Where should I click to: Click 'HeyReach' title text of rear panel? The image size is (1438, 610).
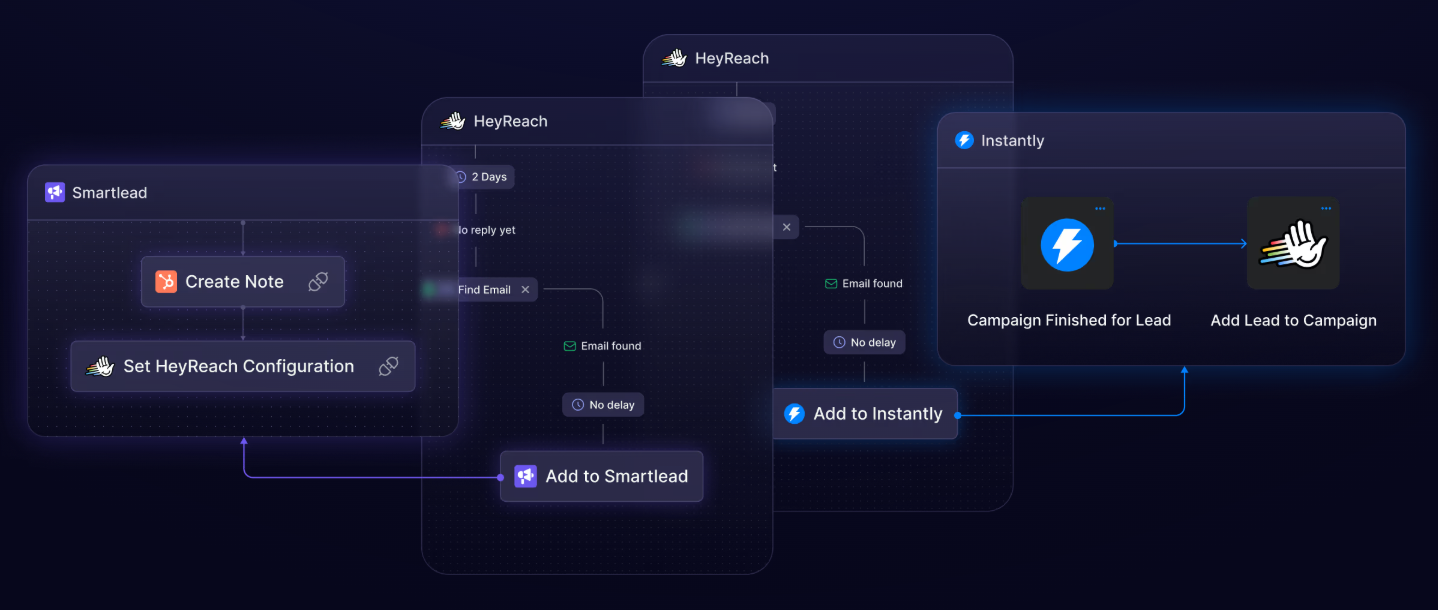coord(732,59)
